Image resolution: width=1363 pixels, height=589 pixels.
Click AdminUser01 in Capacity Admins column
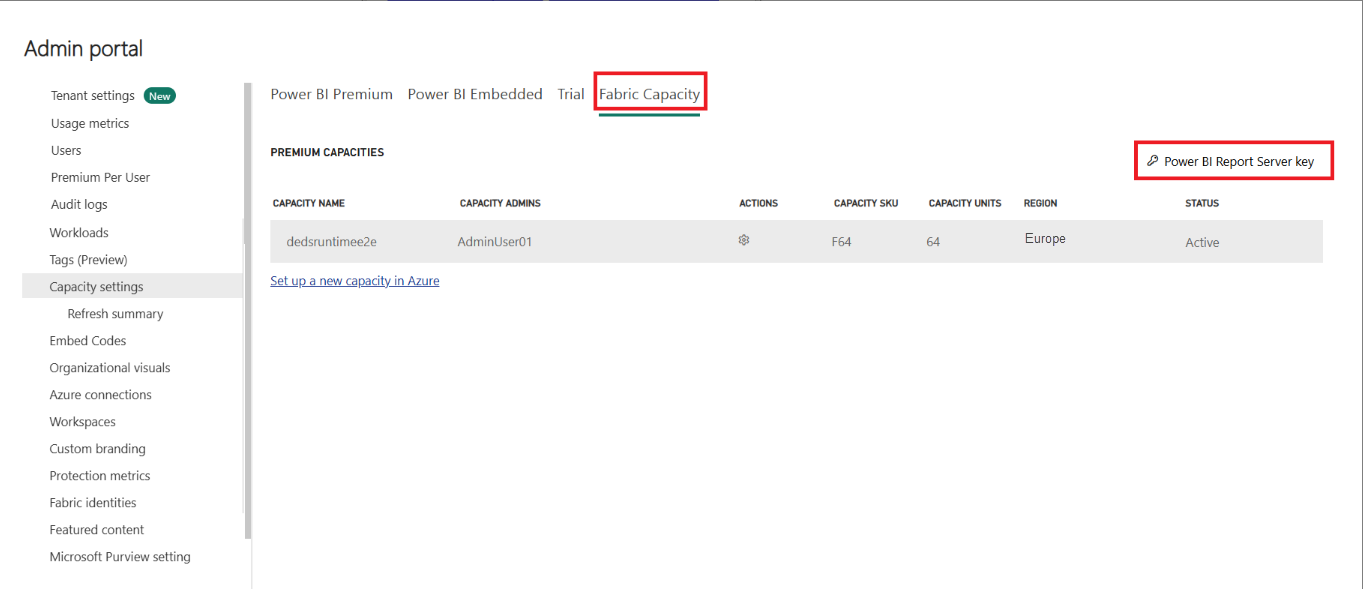[496, 242]
